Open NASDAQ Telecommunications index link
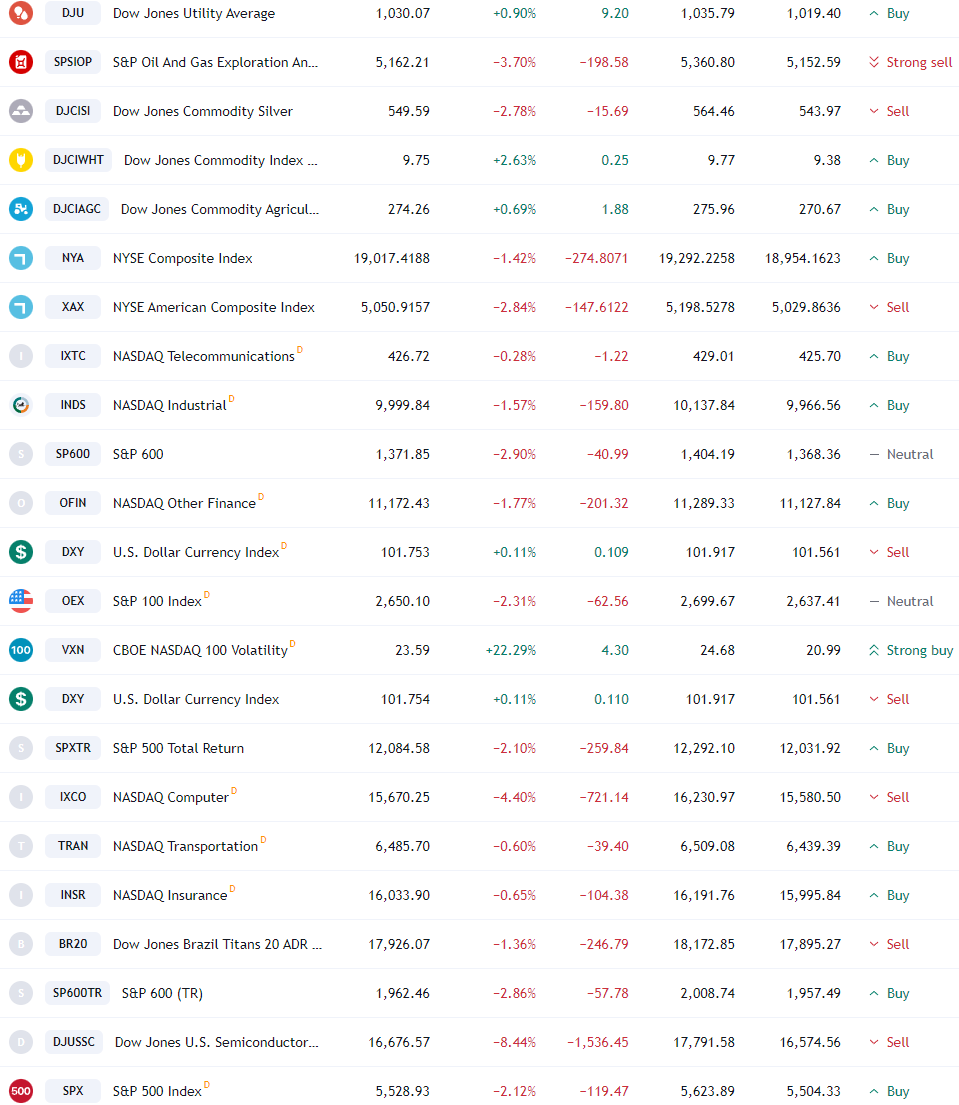The image size is (959, 1105). pyautogui.click(x=204, y=356)
